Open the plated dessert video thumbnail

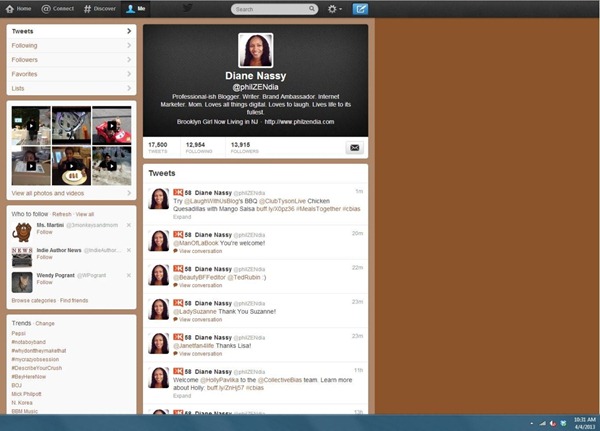click(x=72, y=166)
